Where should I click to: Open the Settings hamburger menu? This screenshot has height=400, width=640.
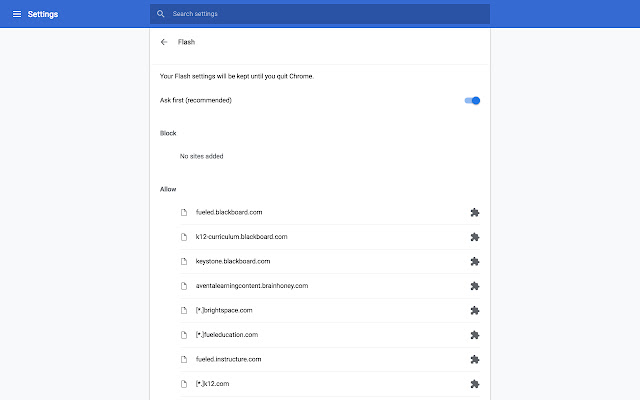(x=16, y=14)
